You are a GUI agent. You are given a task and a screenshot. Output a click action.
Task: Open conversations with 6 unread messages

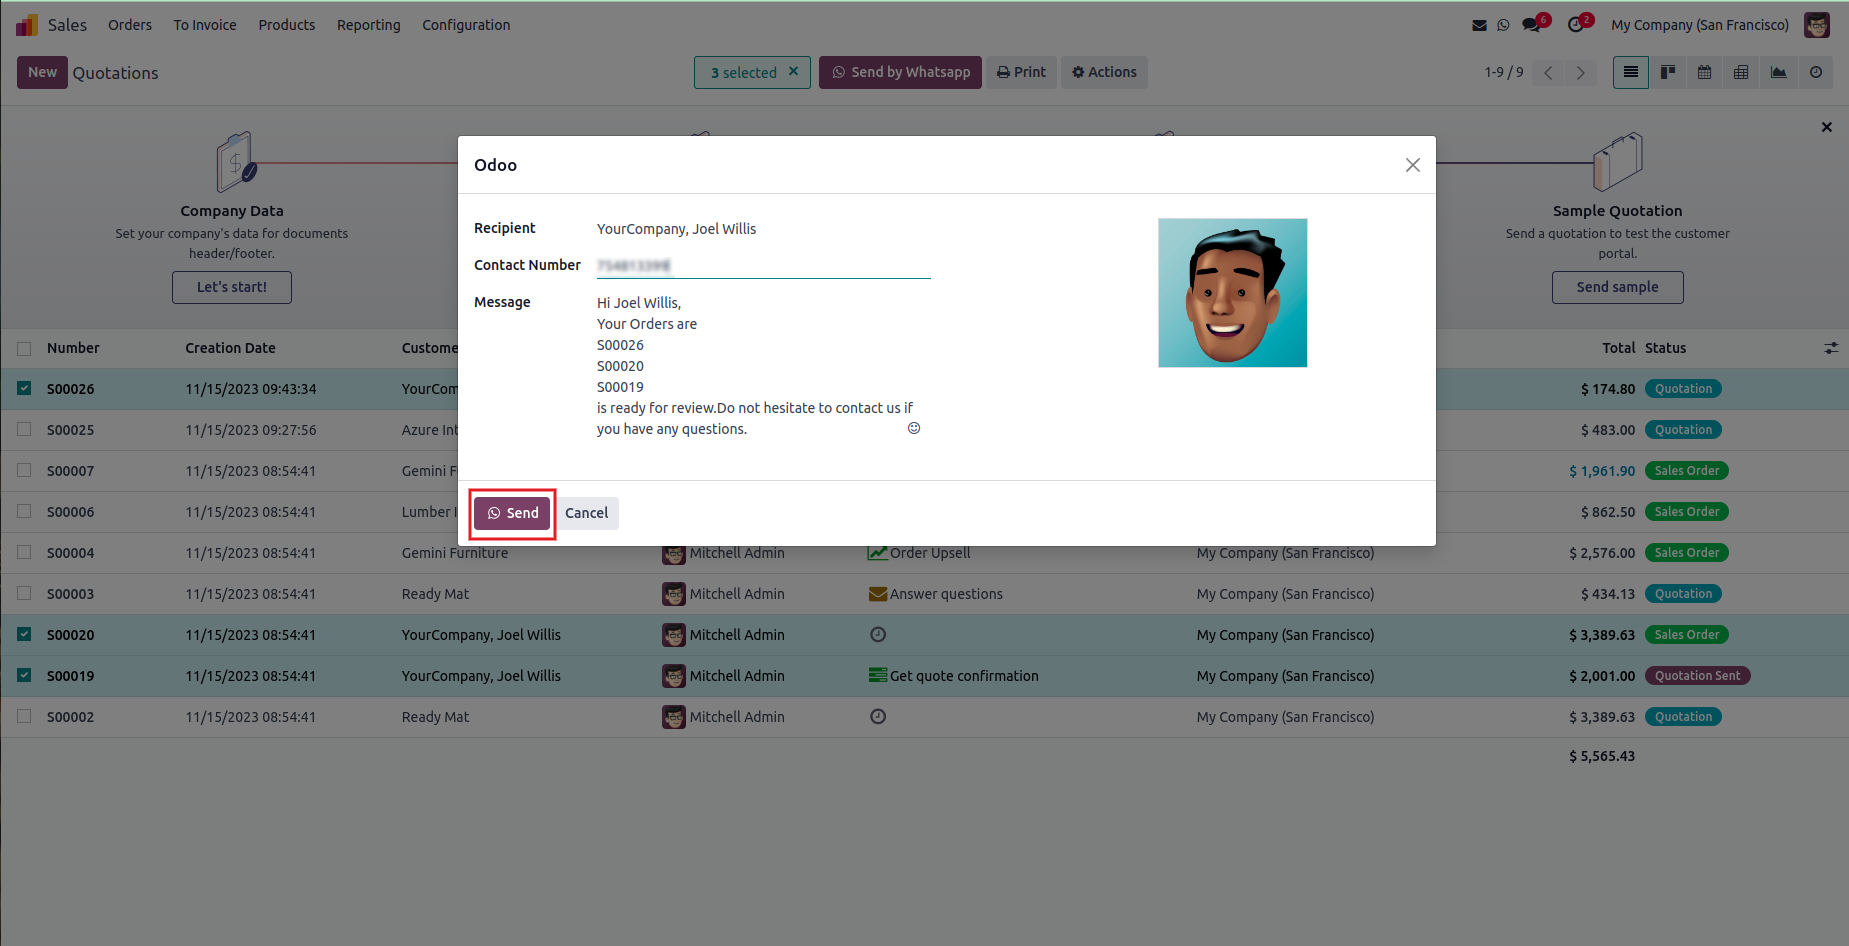click(1533, 25)
